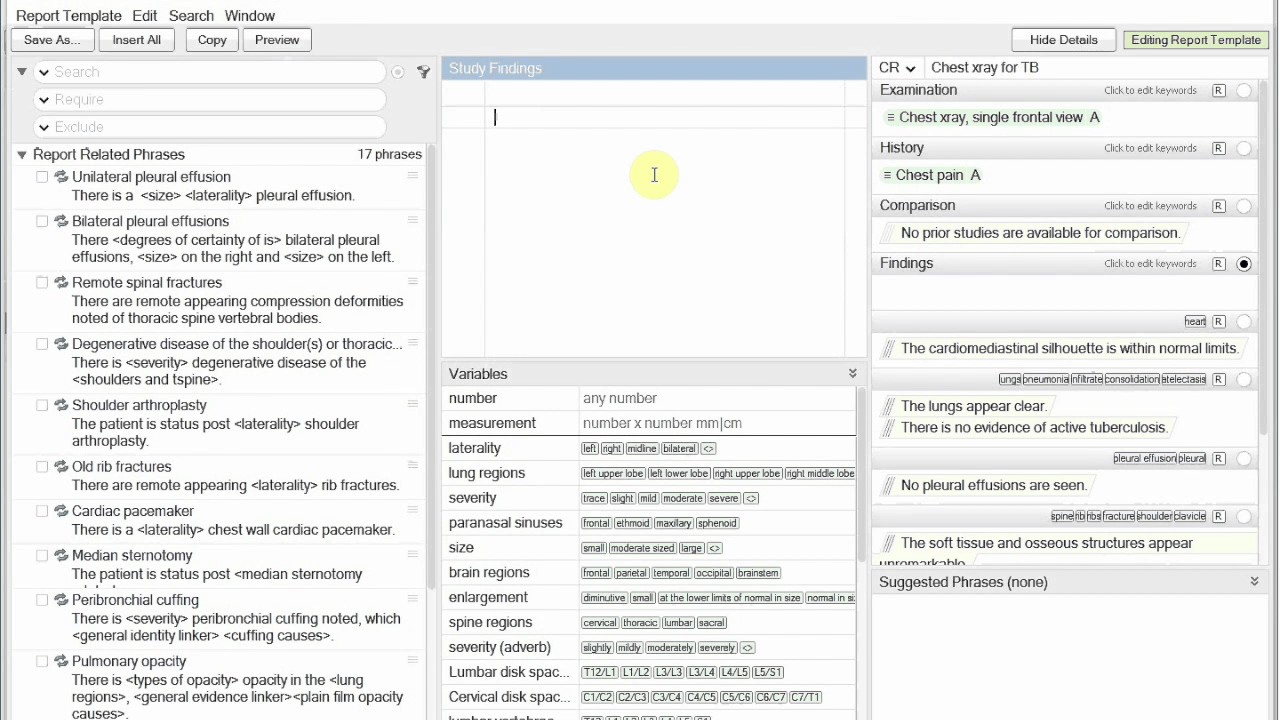Click the Variables list vertical scrollbar

tap(861, 475)
